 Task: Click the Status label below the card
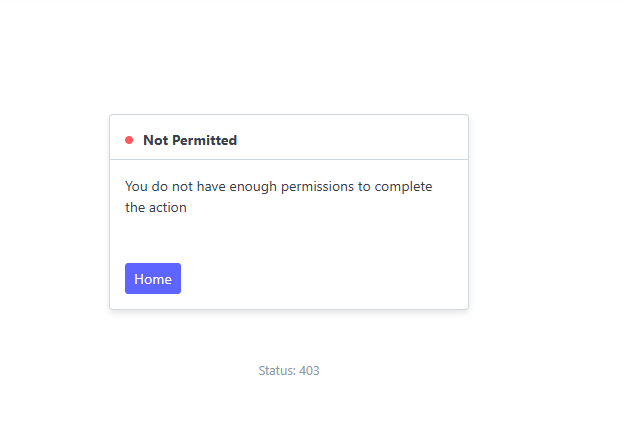(x=276, y=371)
